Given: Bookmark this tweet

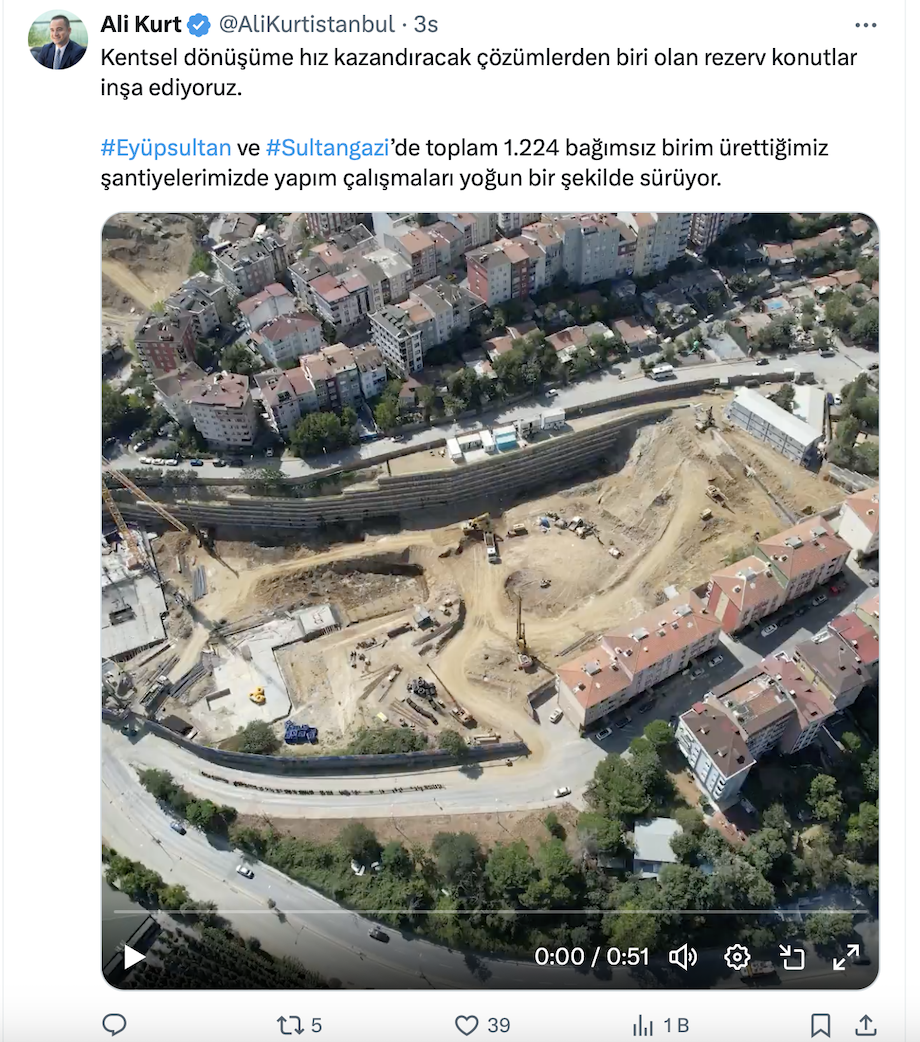Looking at the screenshot, I should pyautogui.click(x=820, y=1025).
